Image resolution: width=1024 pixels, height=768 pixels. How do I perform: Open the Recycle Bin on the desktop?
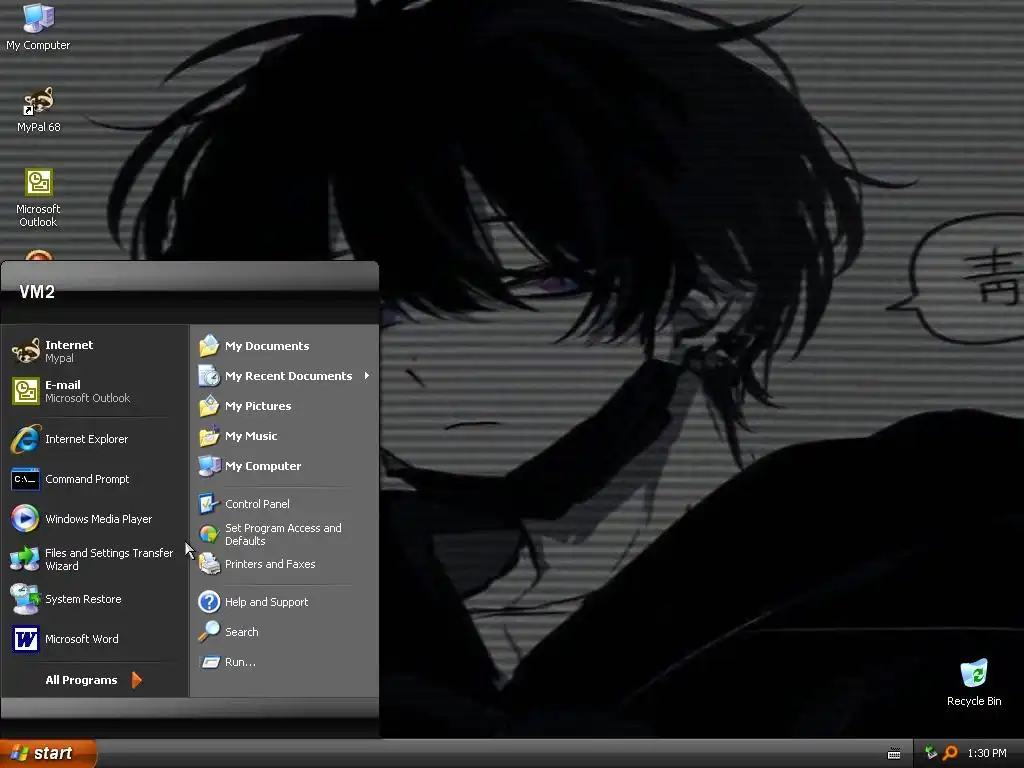pos(974,682)
